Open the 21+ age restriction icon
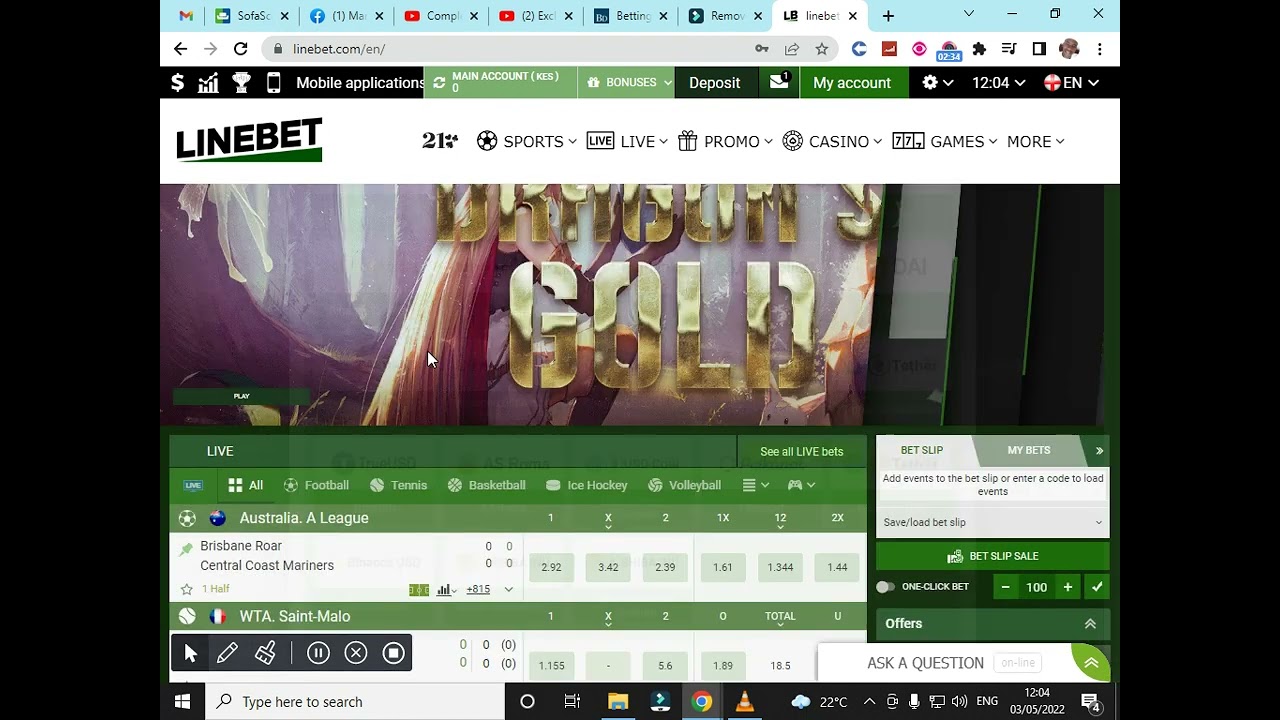Screen dimensions: 1280x720 tap(440, 141)
